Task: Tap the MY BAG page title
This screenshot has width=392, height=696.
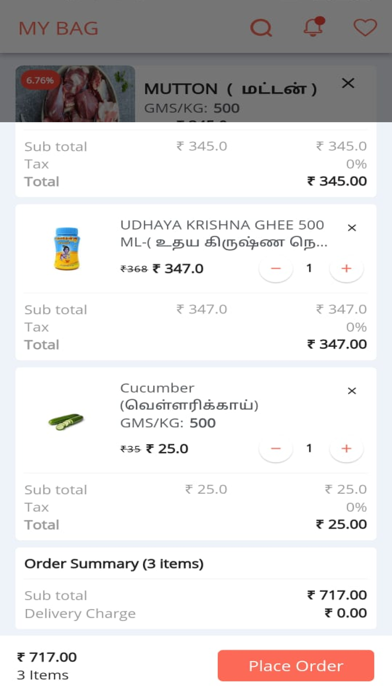Action: point(58,28)
